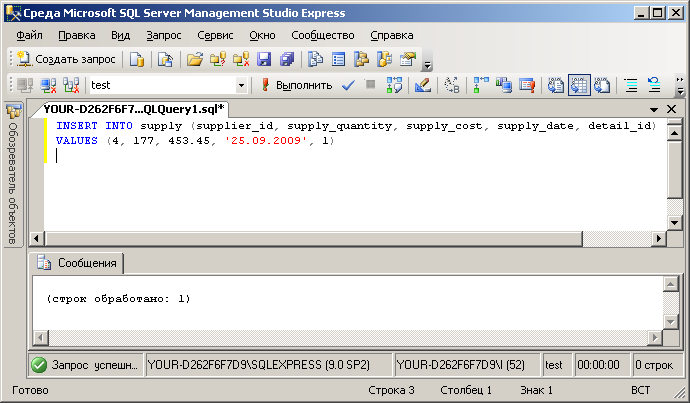Open the design query in editor icon
690x403 pixels.
point(422,85)
